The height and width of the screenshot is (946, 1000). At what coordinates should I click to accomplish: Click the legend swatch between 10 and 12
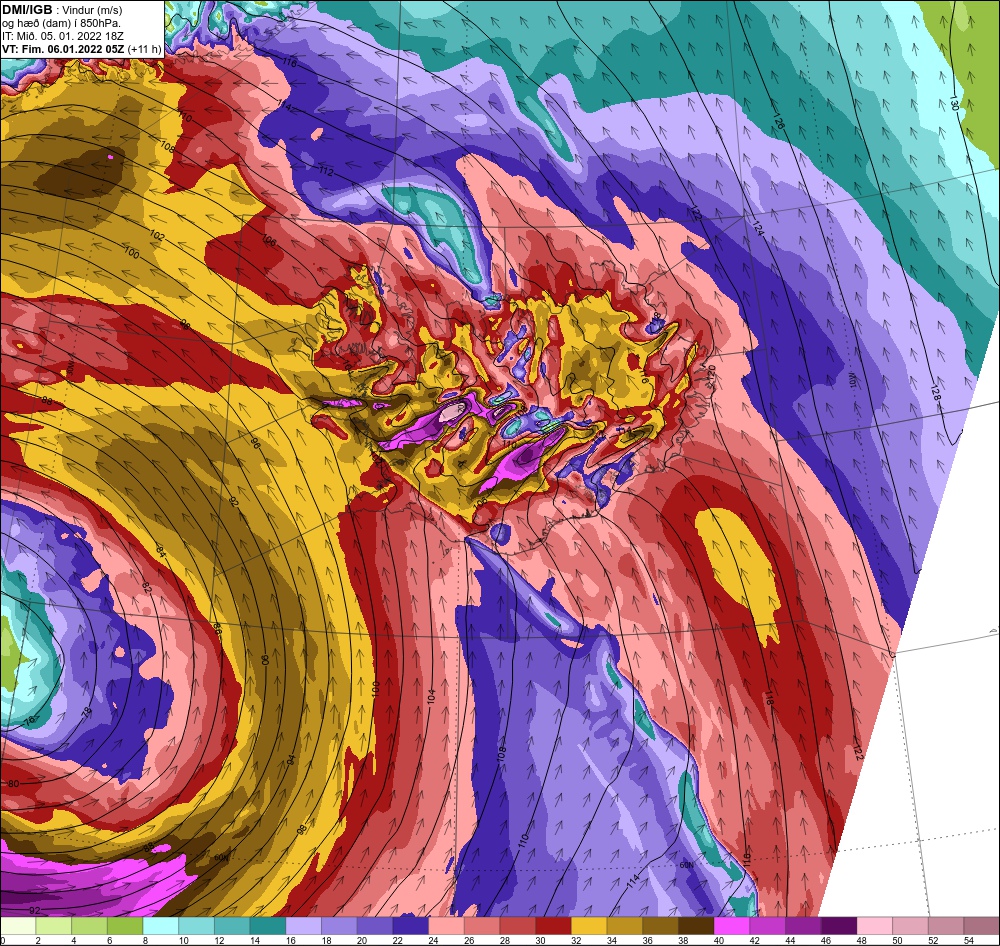point(196,926)
